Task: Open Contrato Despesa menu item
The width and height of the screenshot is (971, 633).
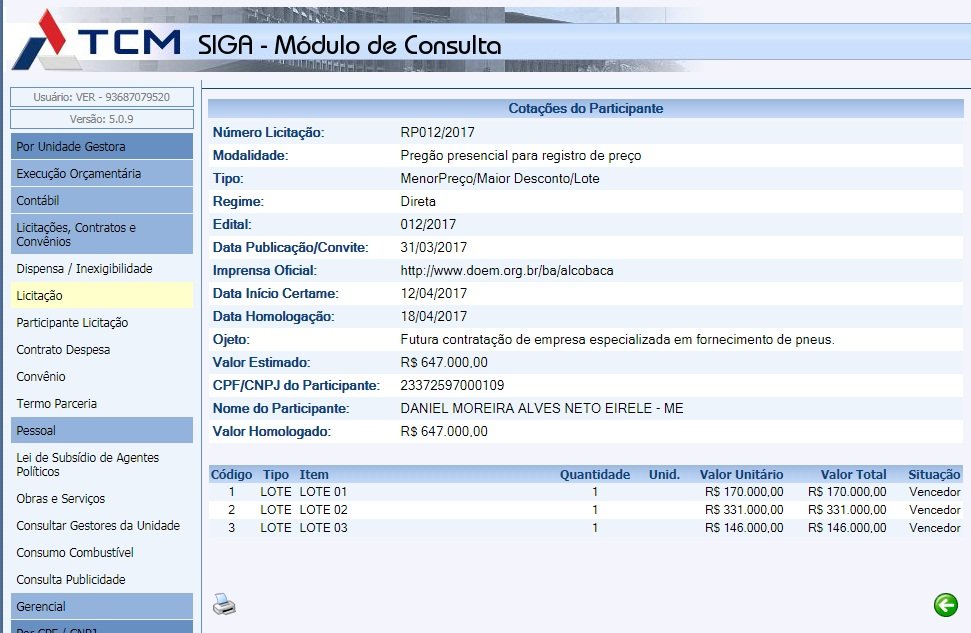Action: [63, 350]
